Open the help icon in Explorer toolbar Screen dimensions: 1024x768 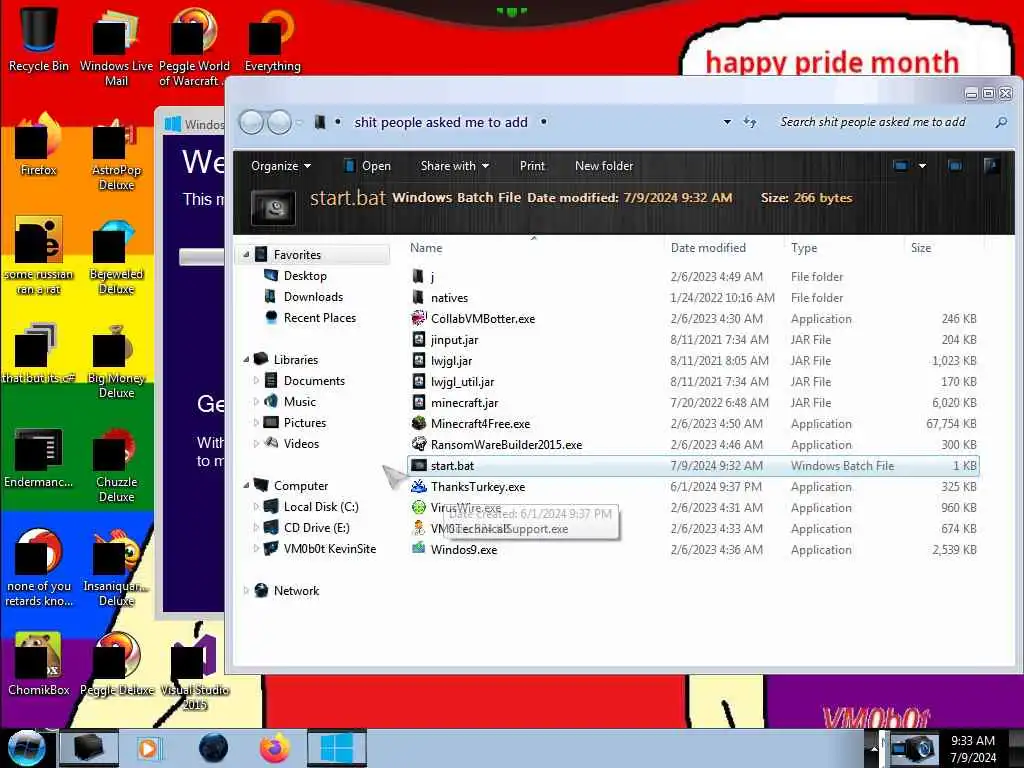pos(991,165)
